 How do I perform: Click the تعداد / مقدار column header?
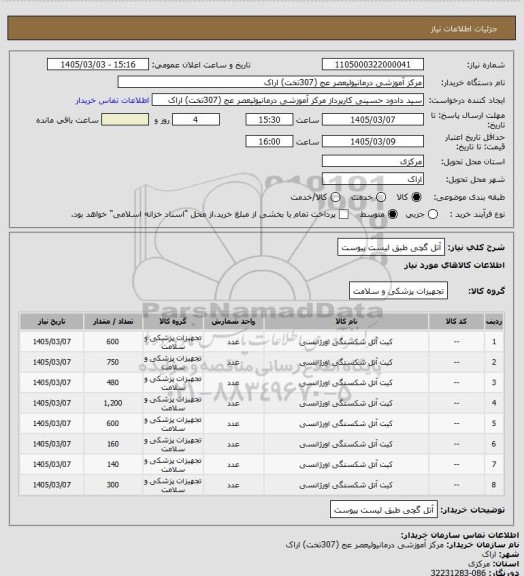pos(113,321)
